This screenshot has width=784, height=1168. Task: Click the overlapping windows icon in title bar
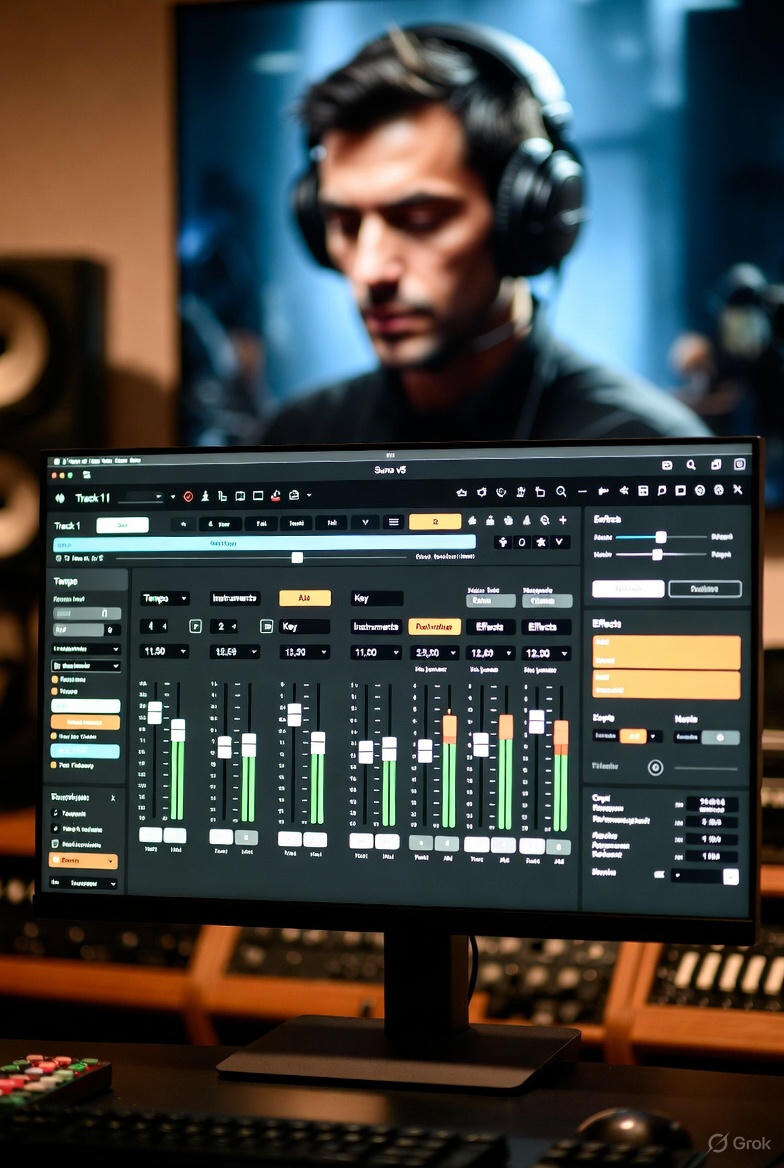(715, 465)
